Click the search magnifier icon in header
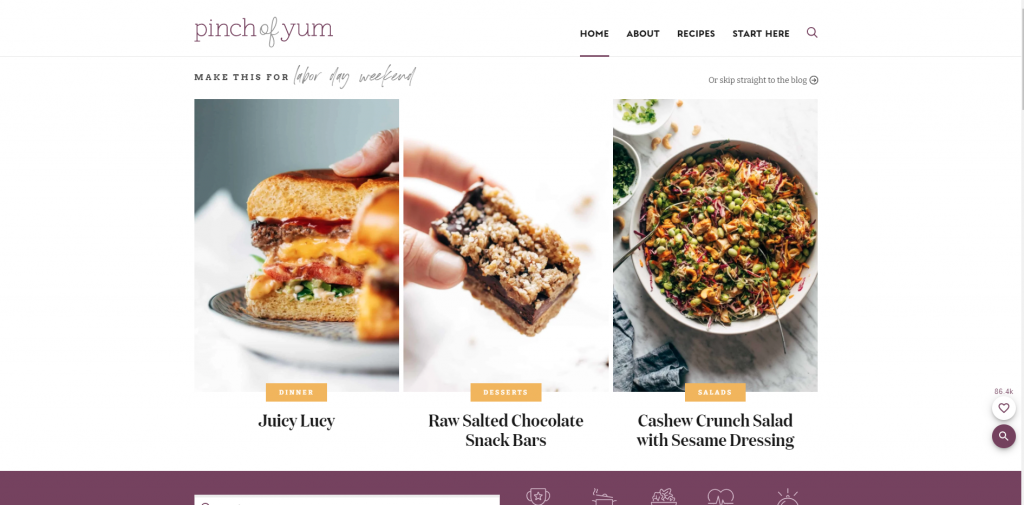Image resolution: width=1024 pixels, height=505 pixels. [812, 33]
